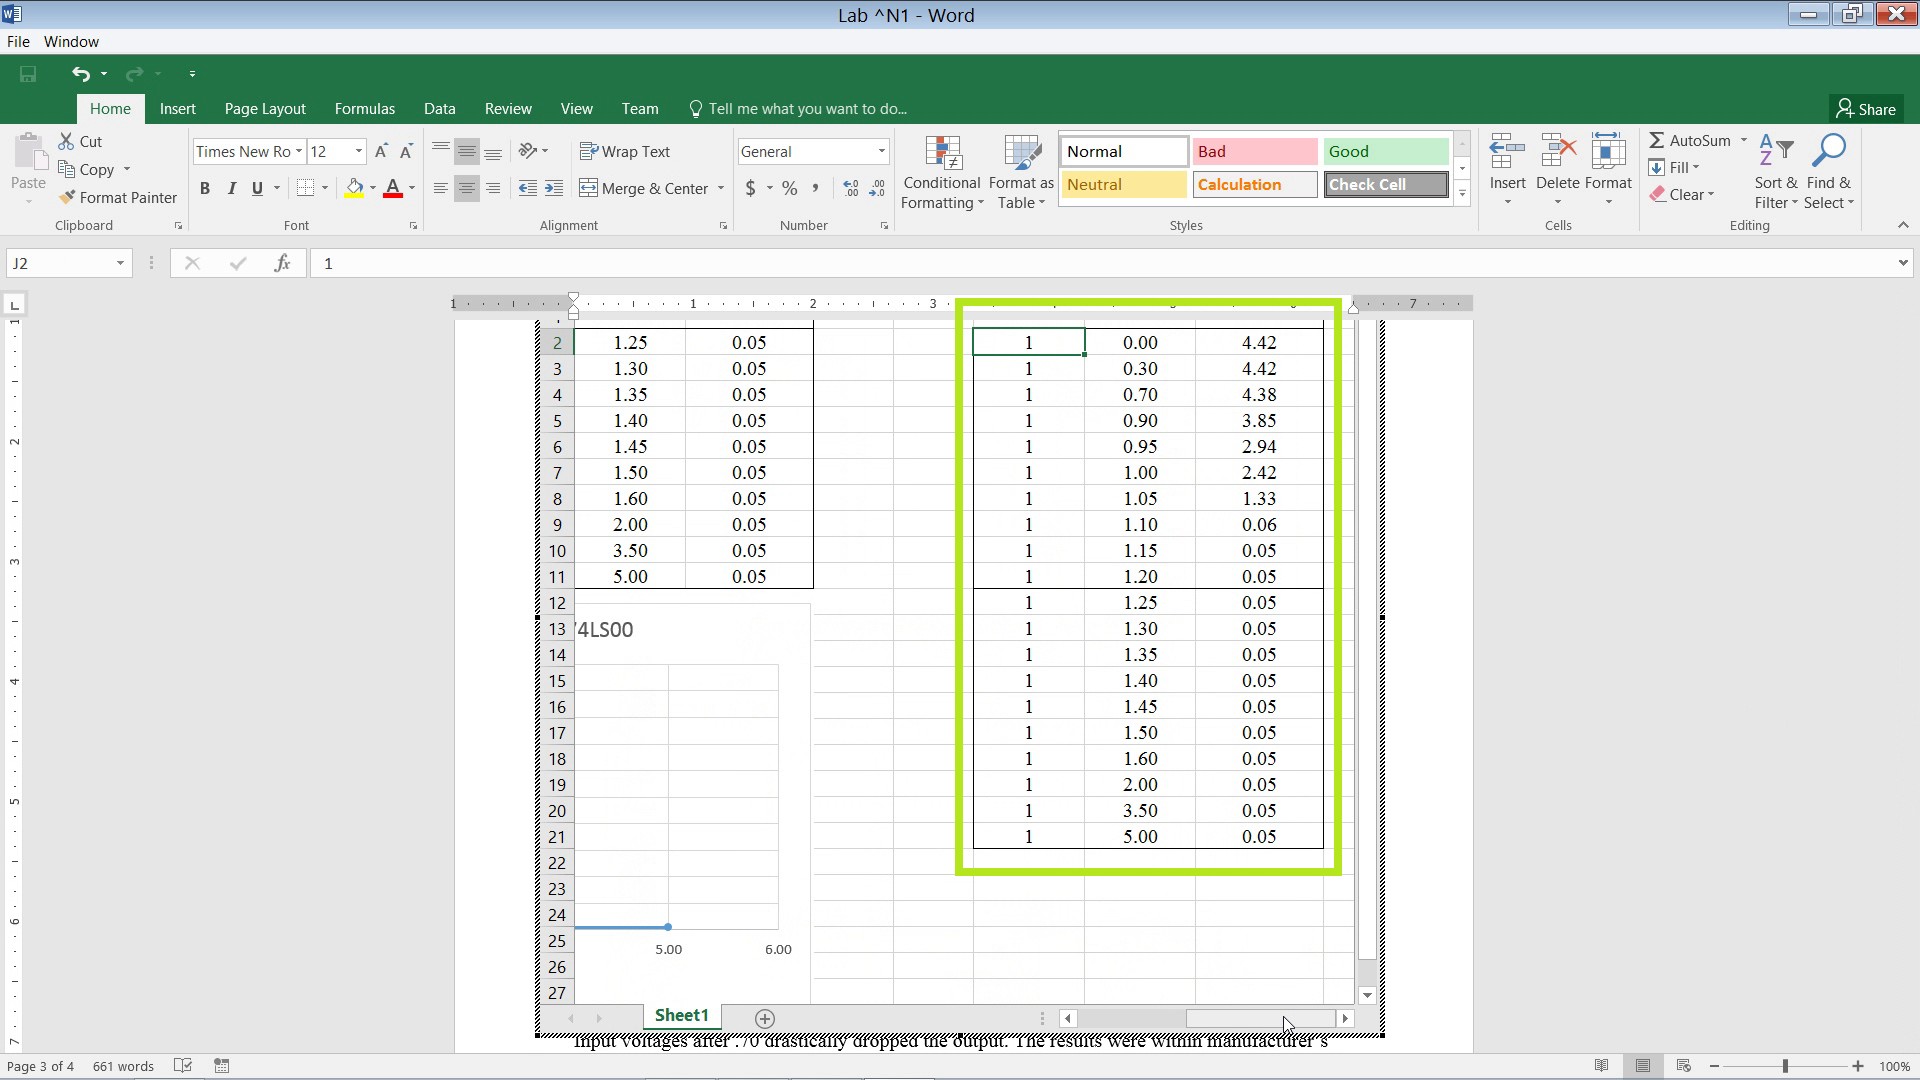Click the Home tab in ribbon
This screenshot has height=1080, width=1920.
[x=109, y=108]
